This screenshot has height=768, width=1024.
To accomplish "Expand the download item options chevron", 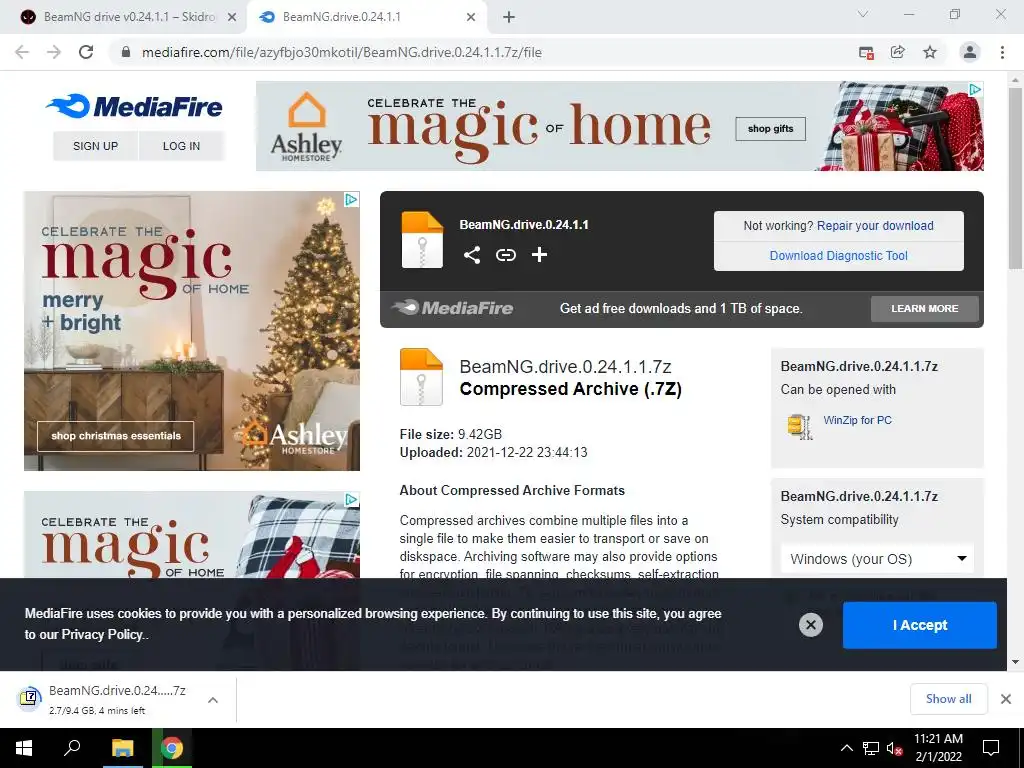I will point(213,700).
